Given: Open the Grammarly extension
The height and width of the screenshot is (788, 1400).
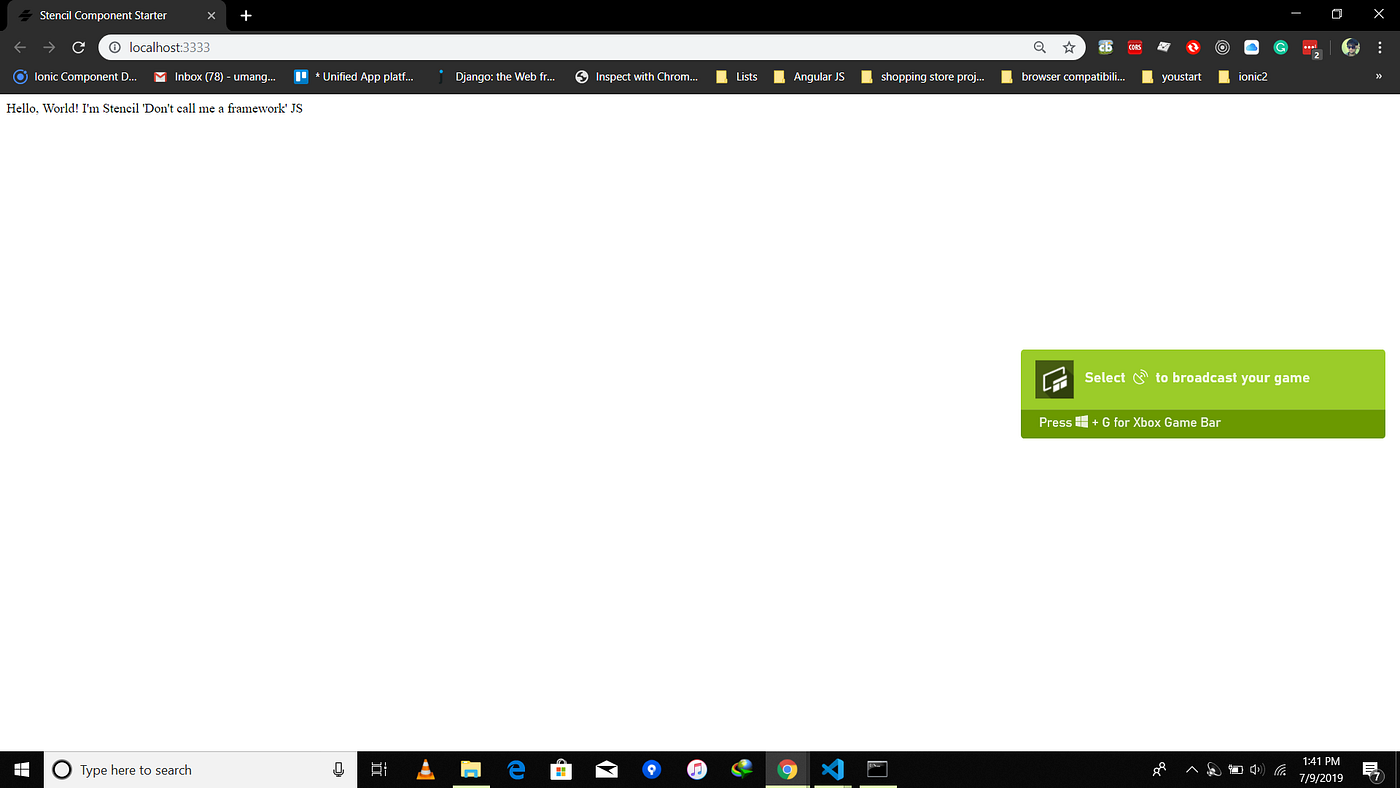Looking at the screenshot, I should pyautogui.click(x=1280, y=47).
